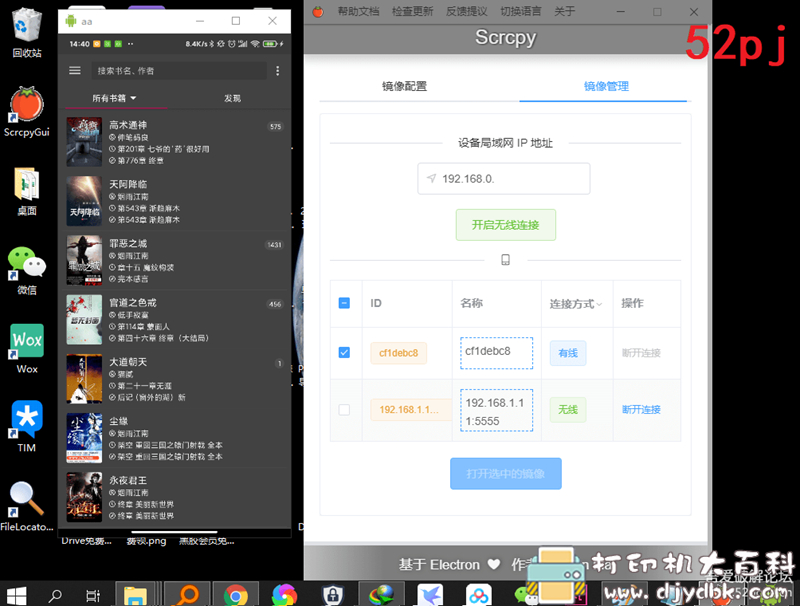Open the book 官道之色戒 cover thumbnail
Image resolution: width=800 pixels, height=606 pixels.
click(84, 319)
